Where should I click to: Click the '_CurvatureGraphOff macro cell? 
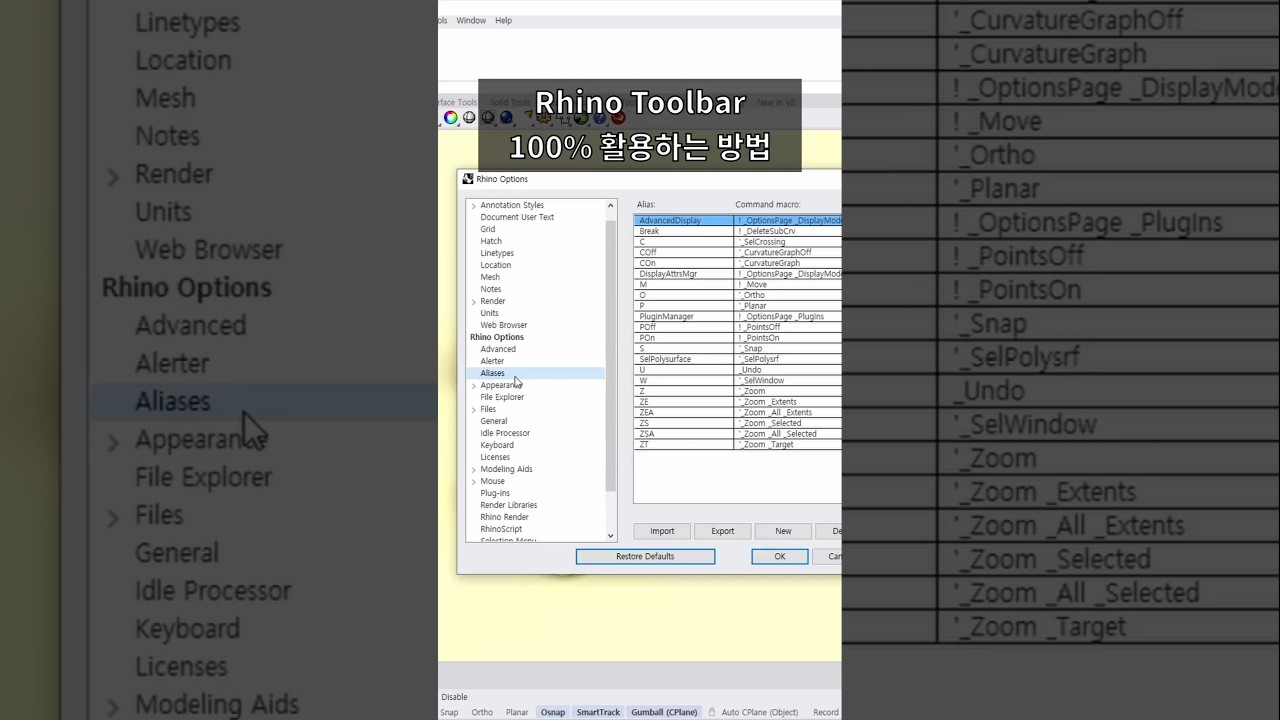coord(788,252)
